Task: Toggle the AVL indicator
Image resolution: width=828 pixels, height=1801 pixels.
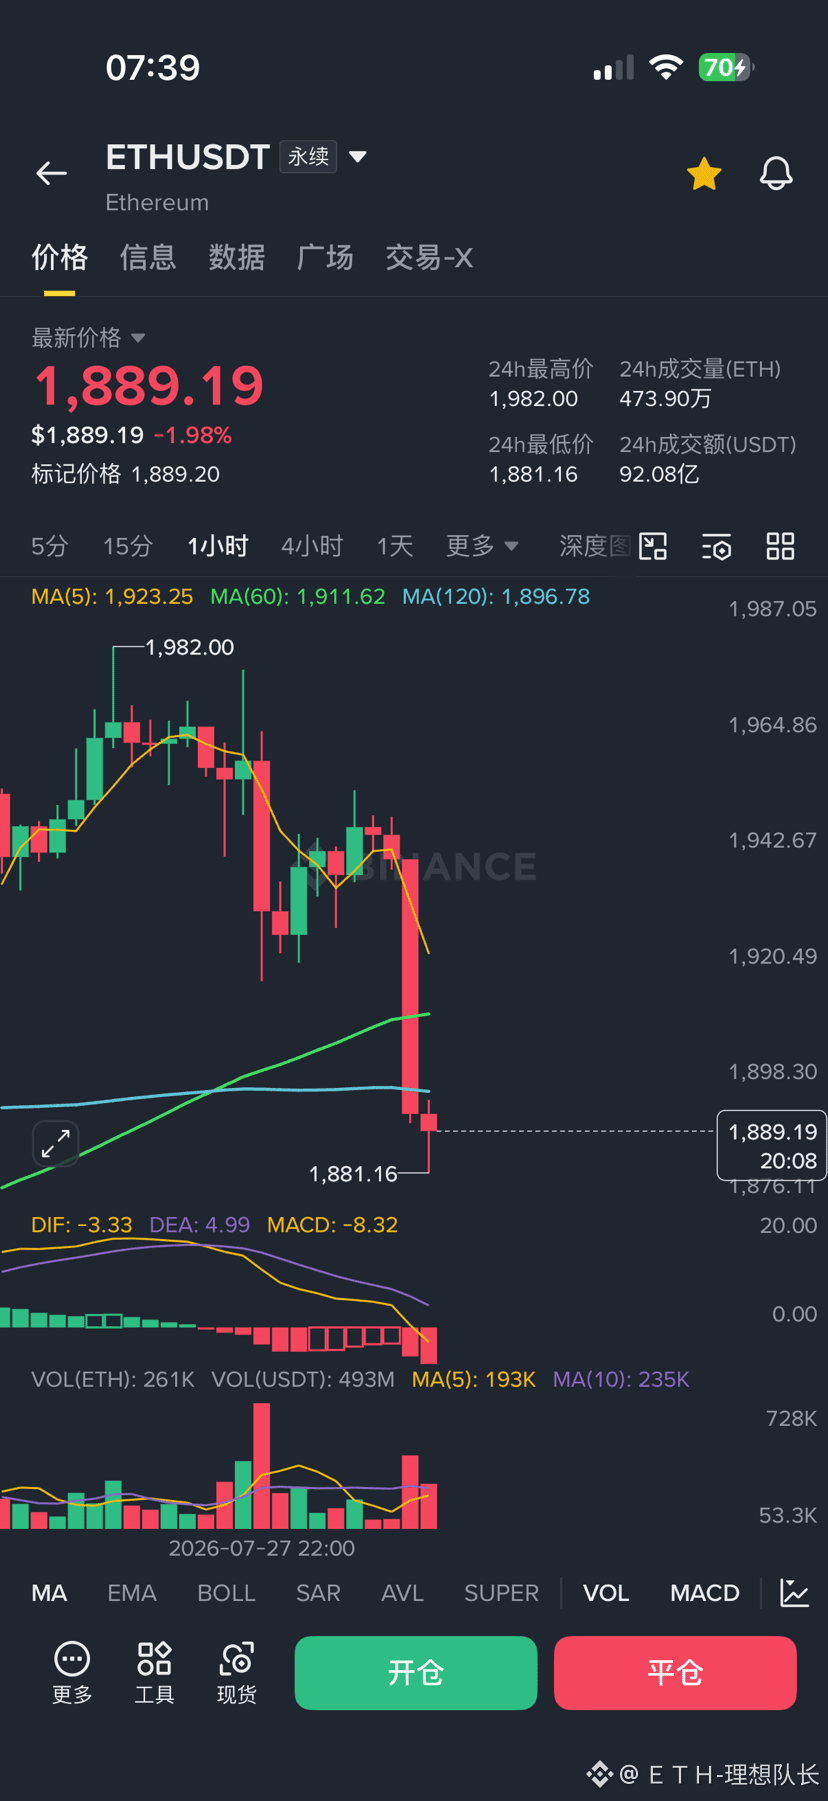Action: tap(402, 1593)
